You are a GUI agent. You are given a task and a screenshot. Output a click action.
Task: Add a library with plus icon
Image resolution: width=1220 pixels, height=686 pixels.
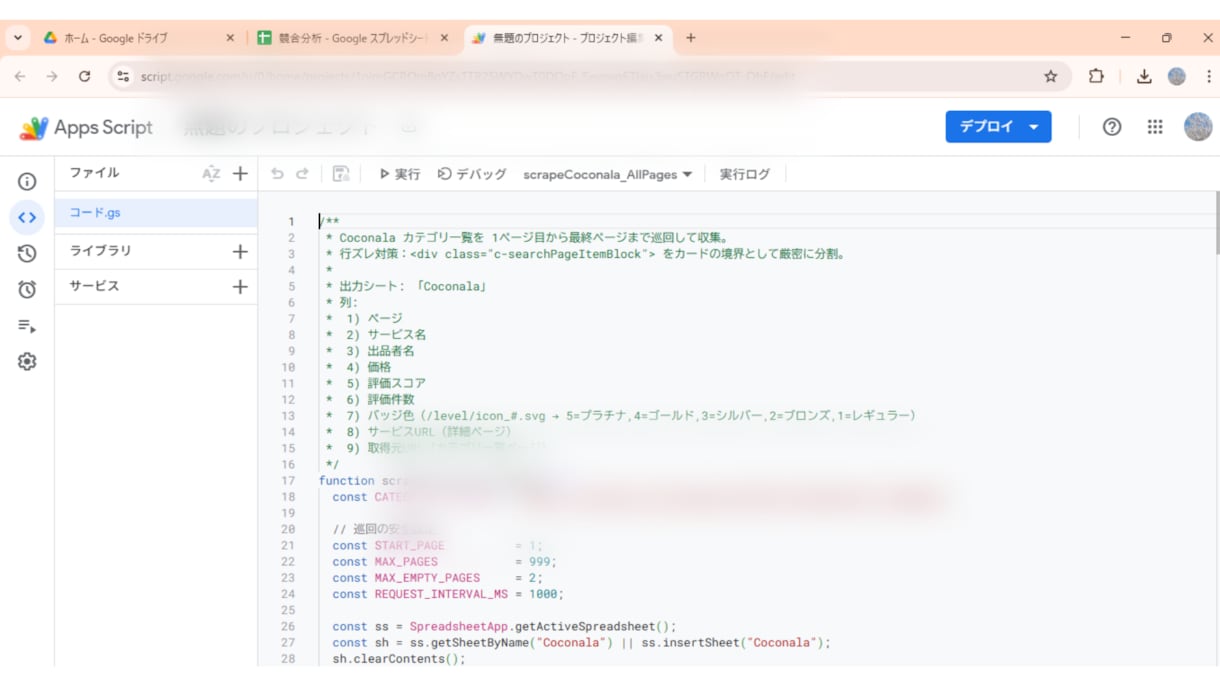240,251
